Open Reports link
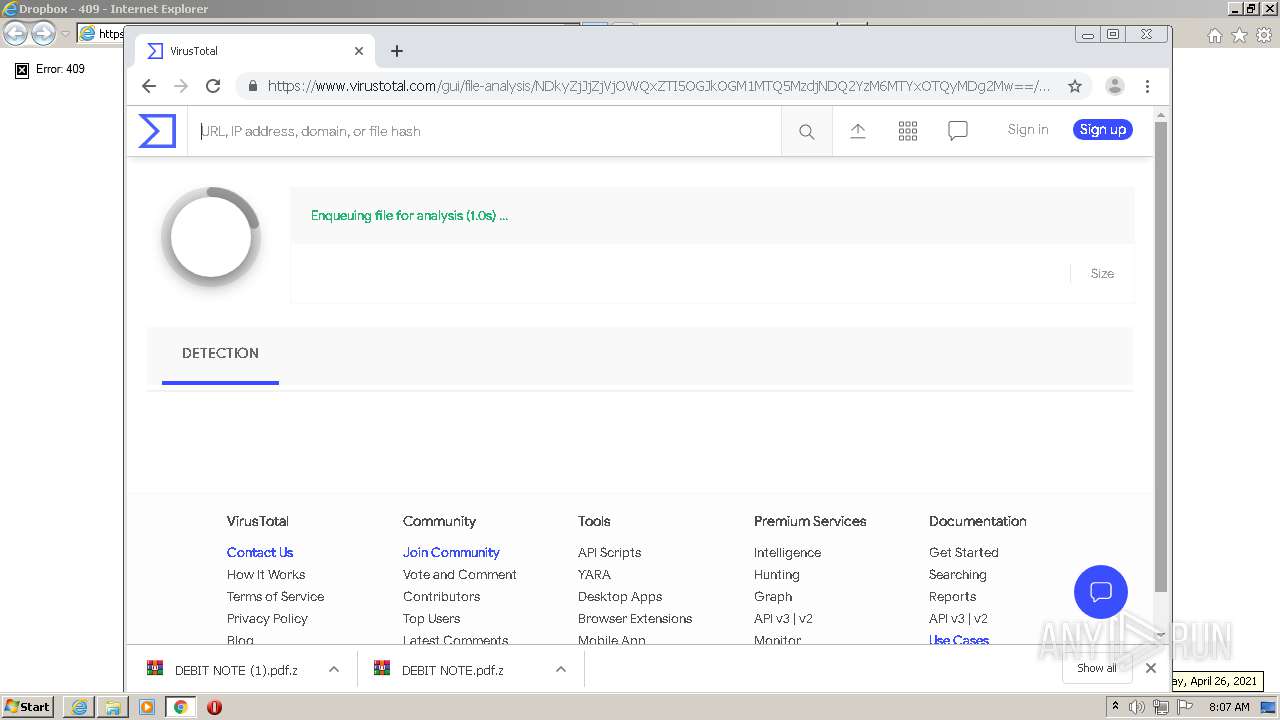Image resolution: width=1280 pixels, height=720 pixels. [952, 597]
